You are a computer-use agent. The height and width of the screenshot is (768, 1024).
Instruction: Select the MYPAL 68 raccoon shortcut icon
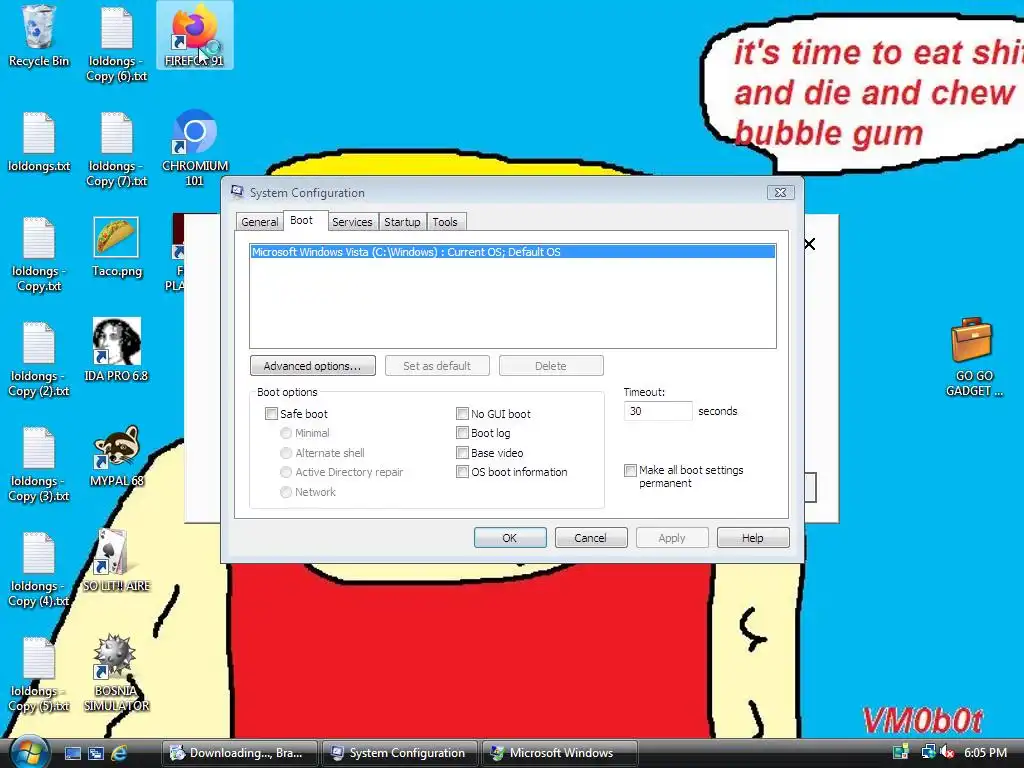click(x=117, y=456)
